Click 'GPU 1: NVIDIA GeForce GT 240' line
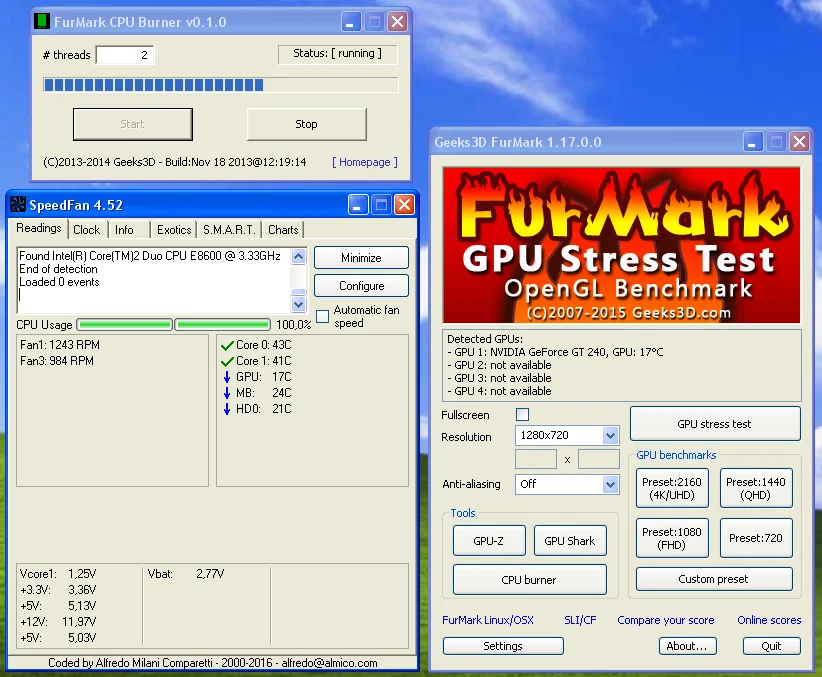This screenshot has height=677, width=822. tap(556, 352)
